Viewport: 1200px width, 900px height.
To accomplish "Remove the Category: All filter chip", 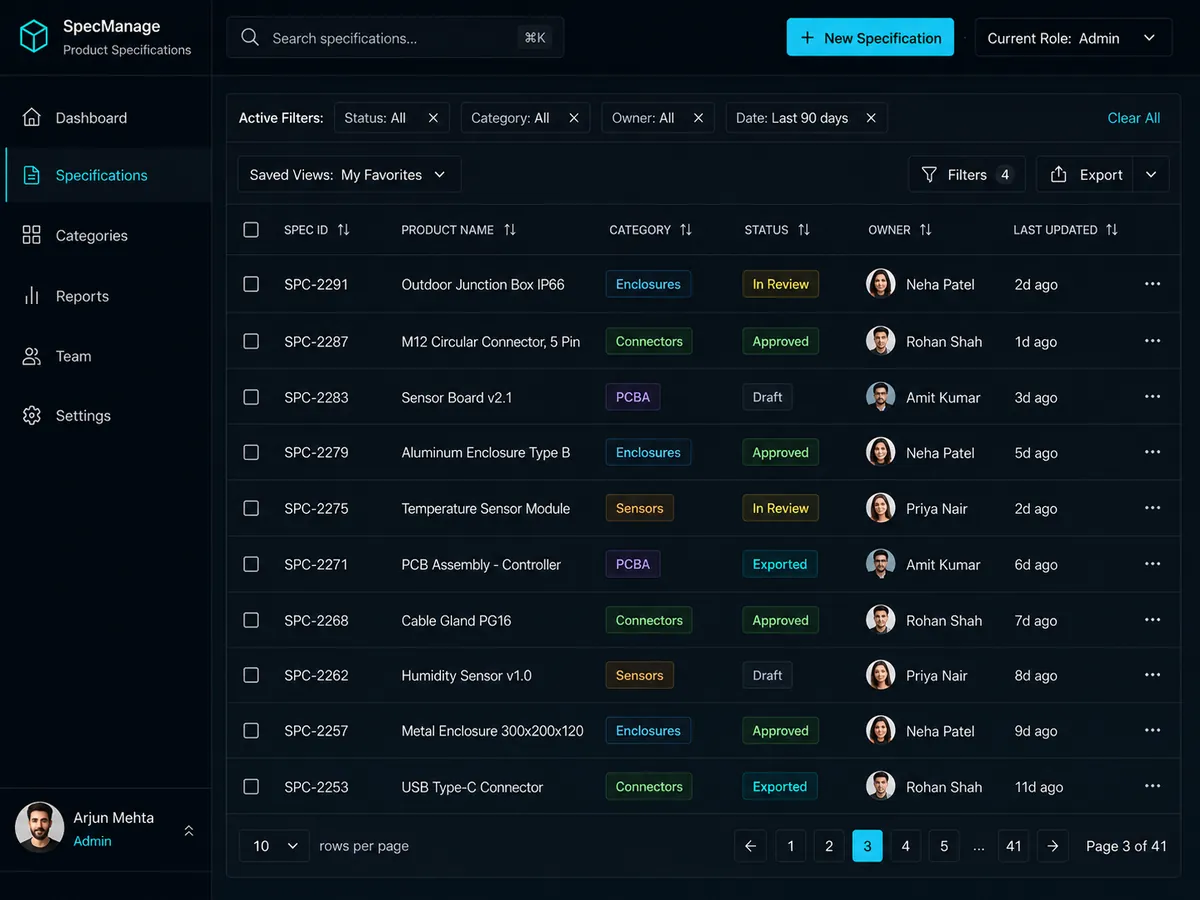I will pos(574,118).
